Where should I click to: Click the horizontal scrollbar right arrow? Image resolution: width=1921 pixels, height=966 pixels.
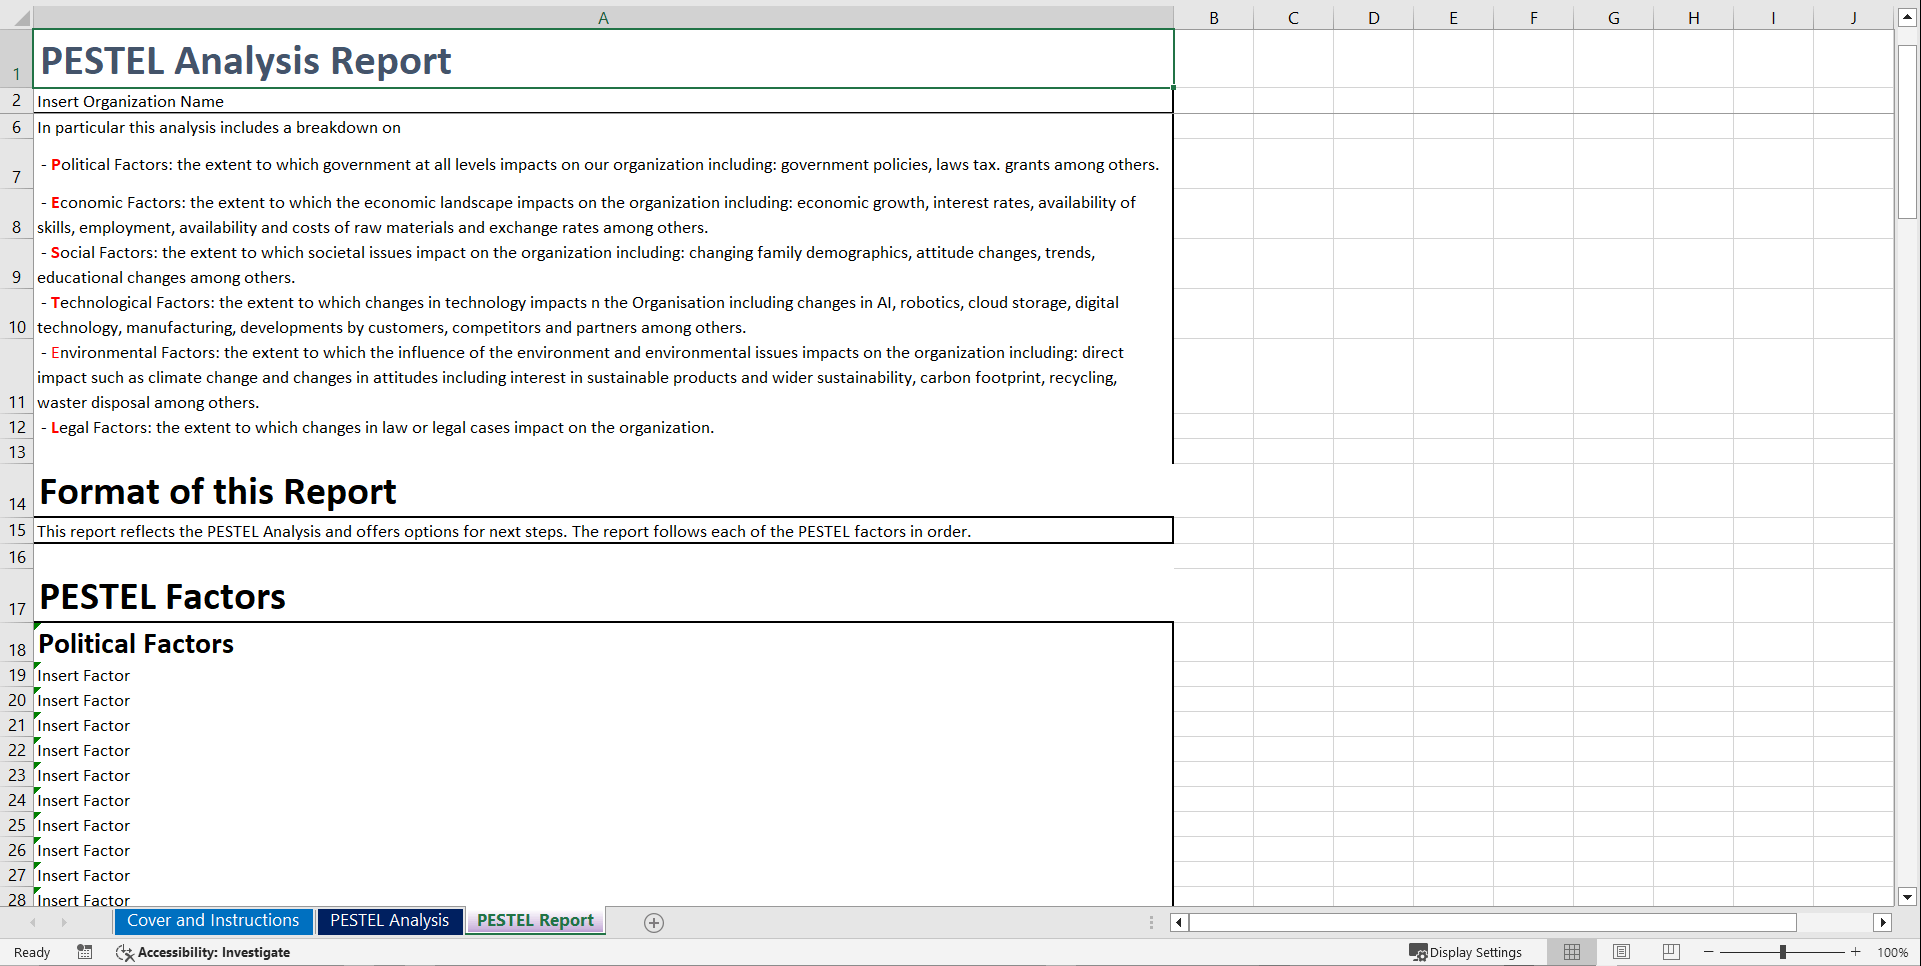coord(1883,922)
